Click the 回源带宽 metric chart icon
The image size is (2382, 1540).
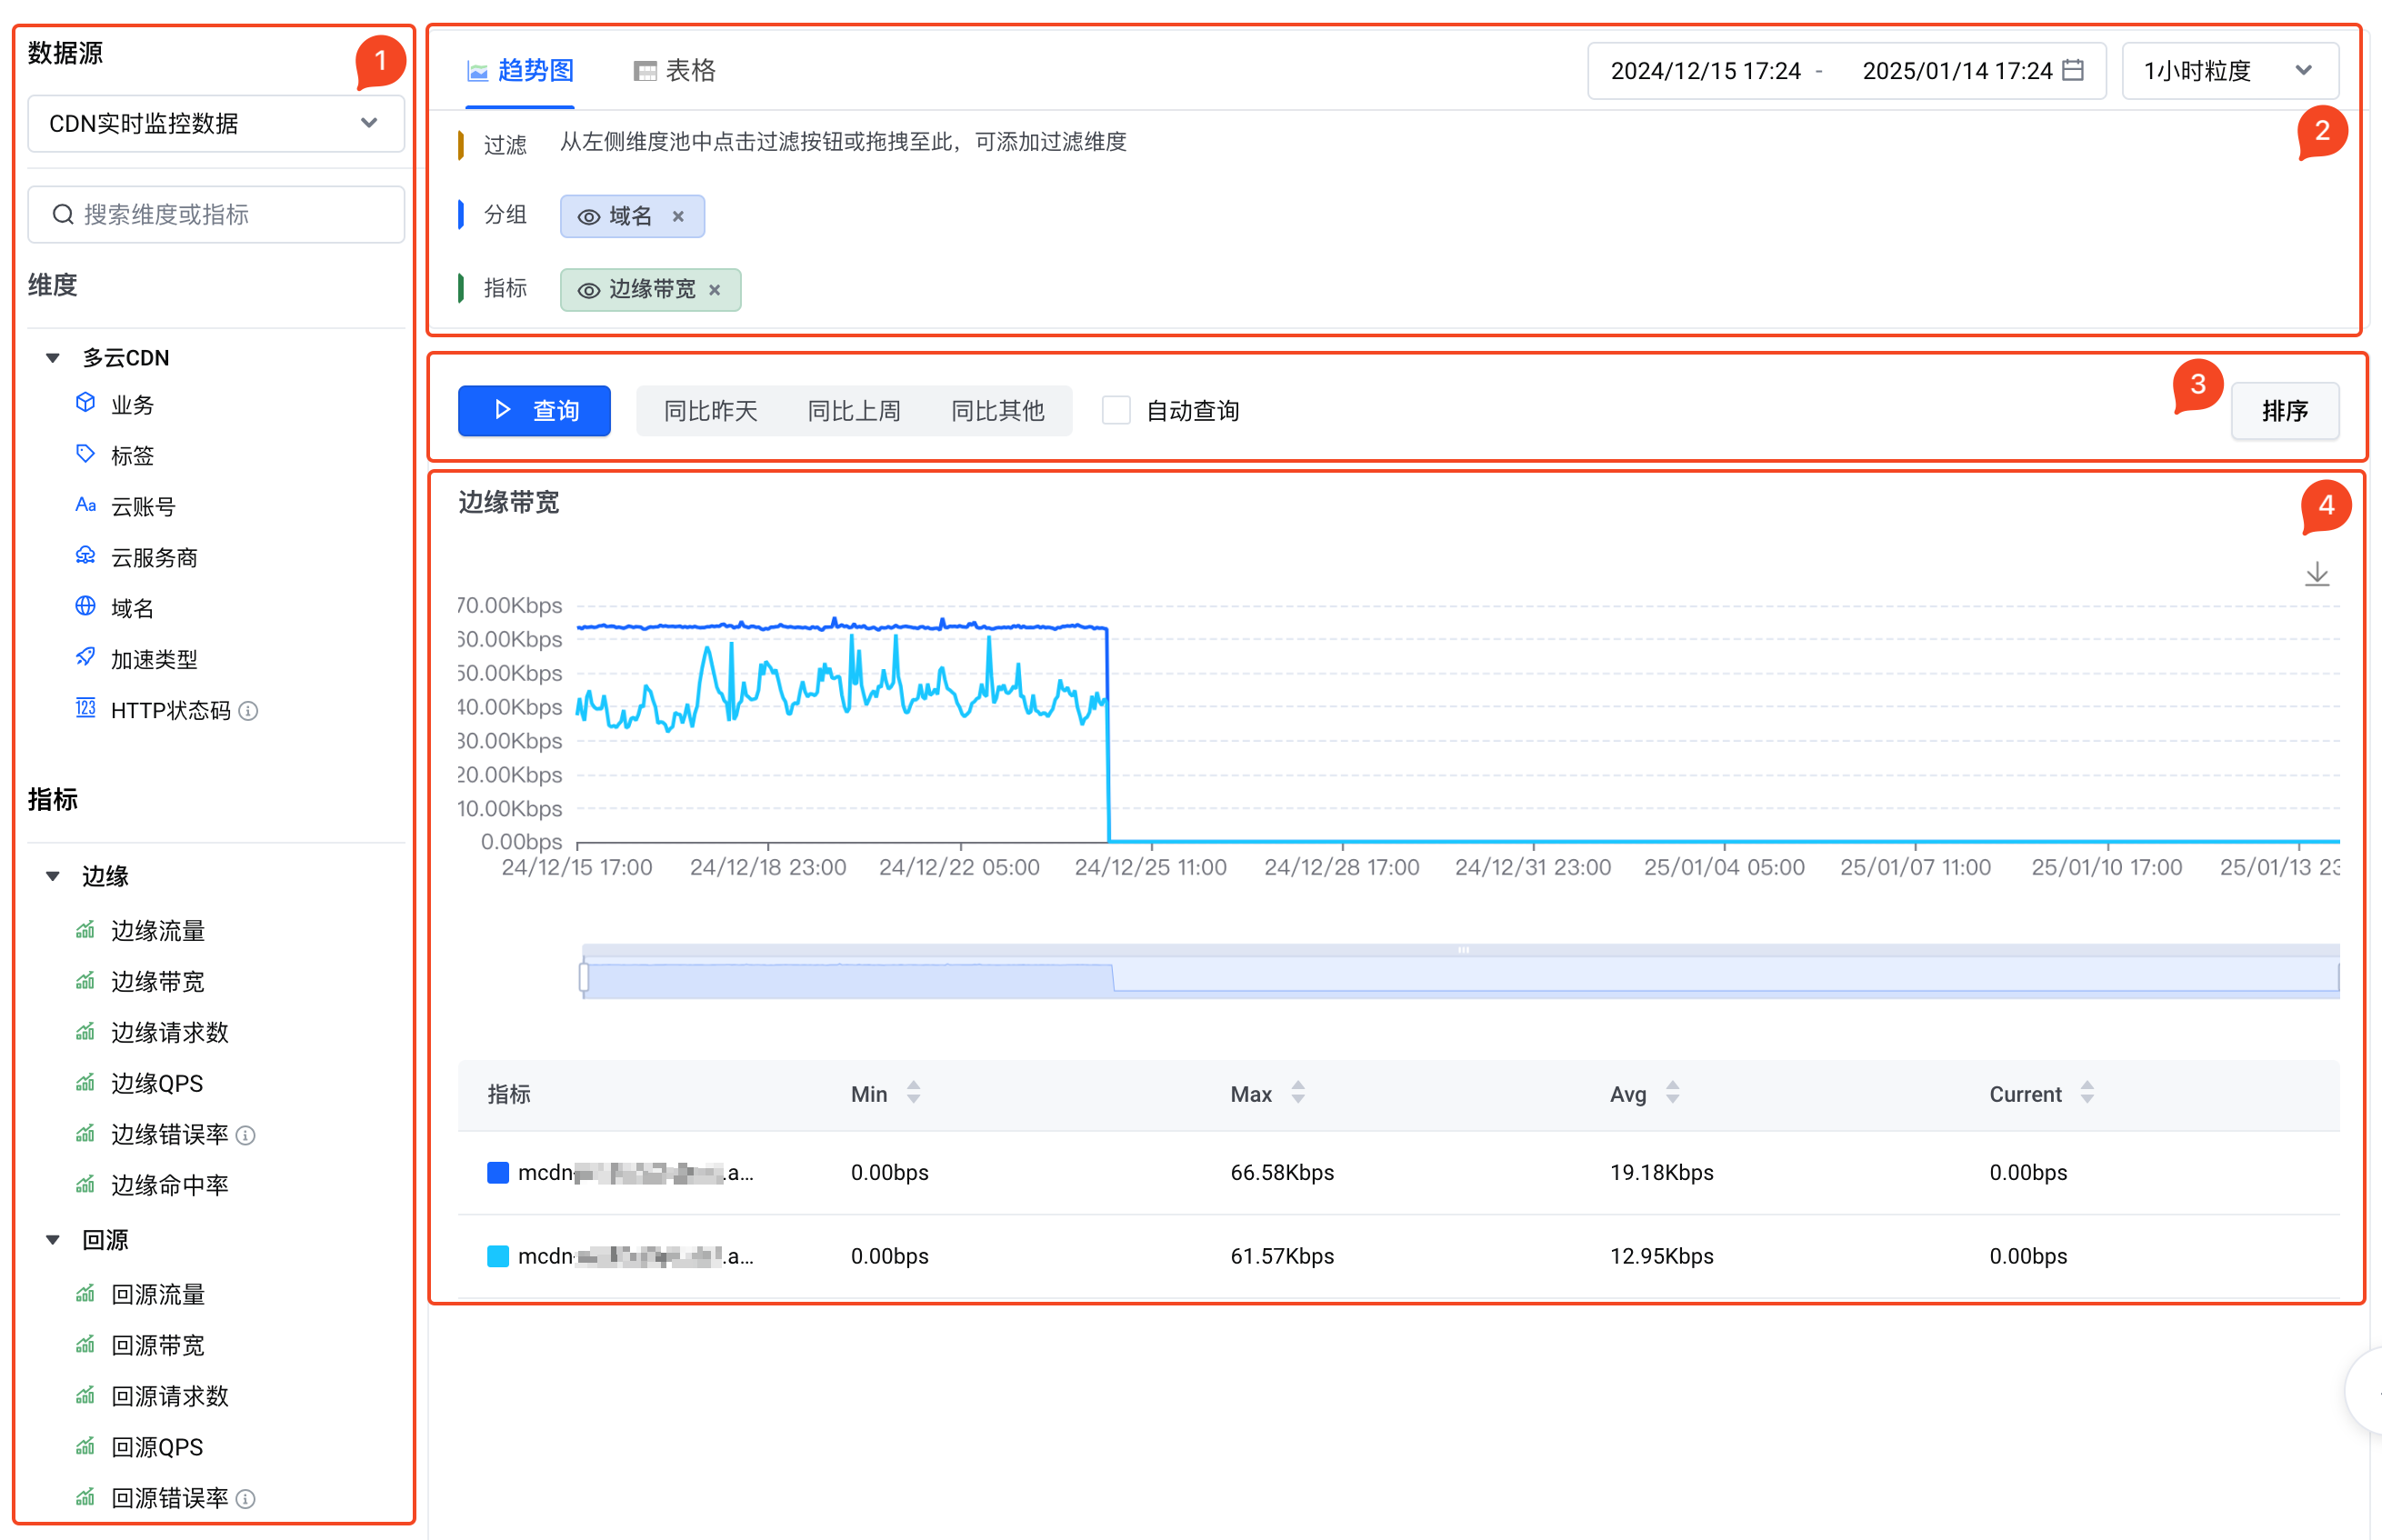coord(86,1345)
